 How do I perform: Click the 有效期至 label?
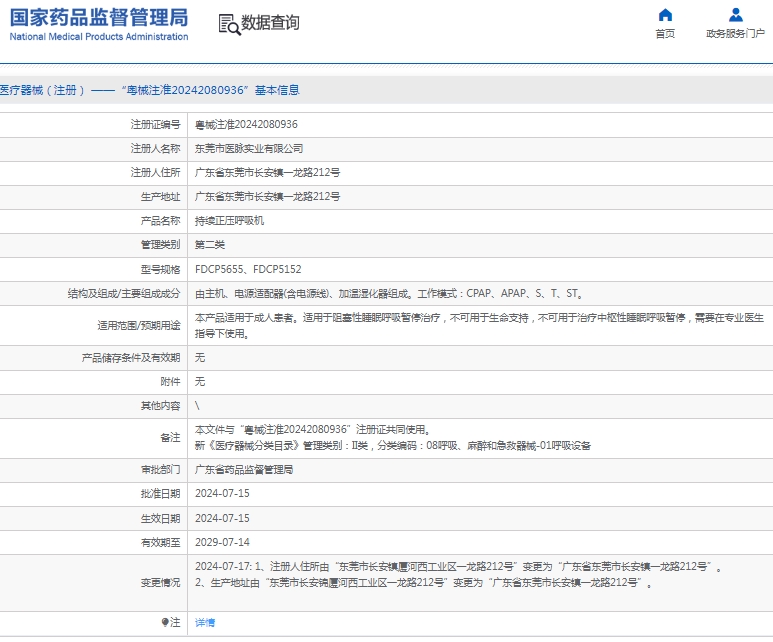(x=160, y=542)
